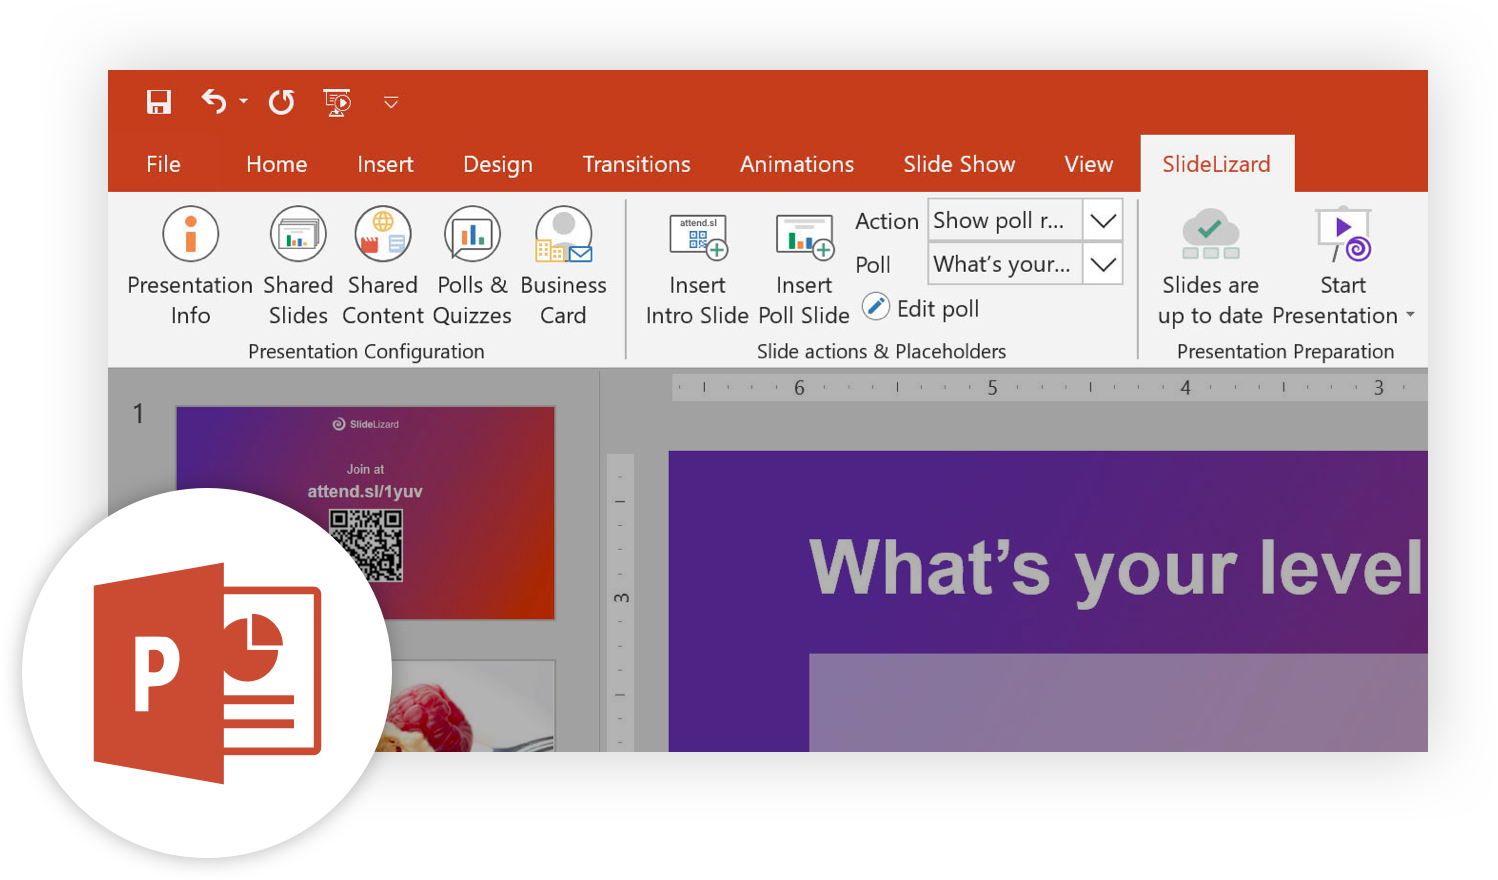Select the Design tab
The width and height of the screenshot is (1498, 880).
pos(498,165)
